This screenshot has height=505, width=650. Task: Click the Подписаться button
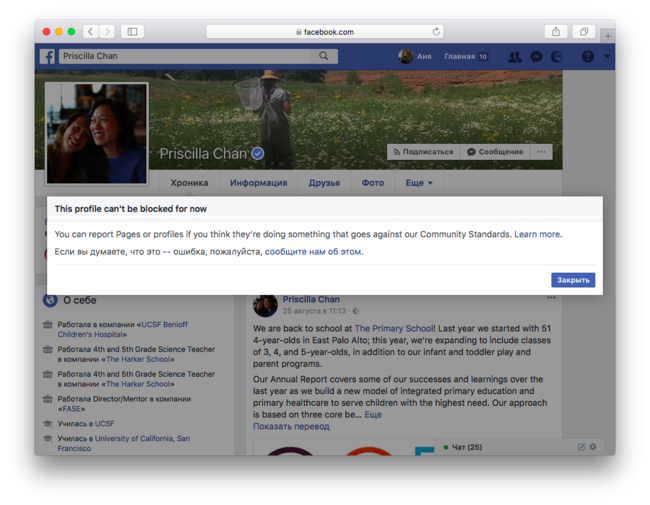[x=422, y=152]
